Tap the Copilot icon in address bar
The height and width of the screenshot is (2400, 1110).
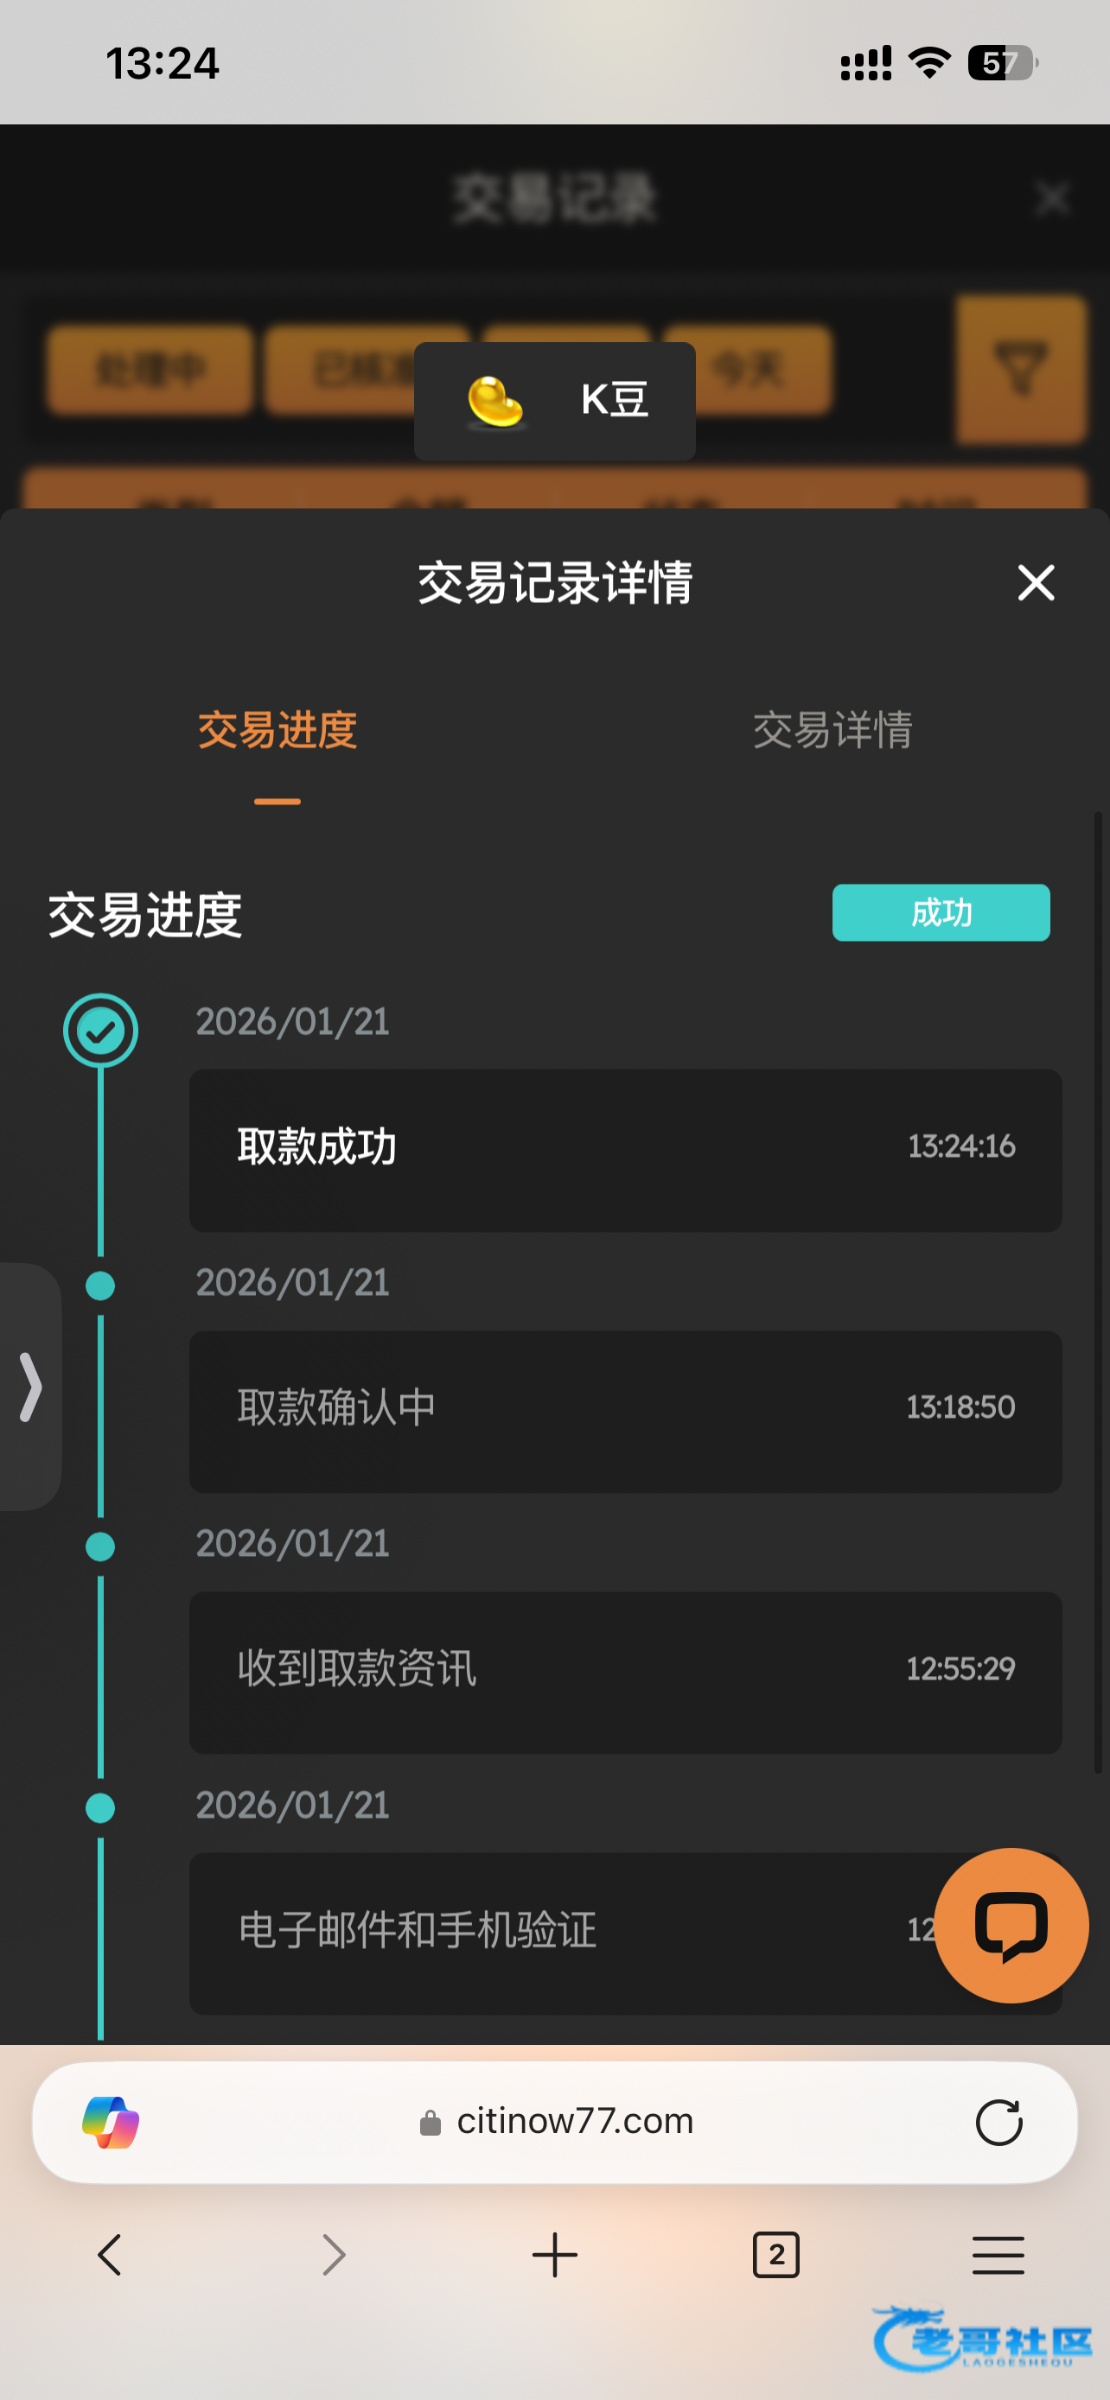pyautogui.click(x=110, y=2122)
